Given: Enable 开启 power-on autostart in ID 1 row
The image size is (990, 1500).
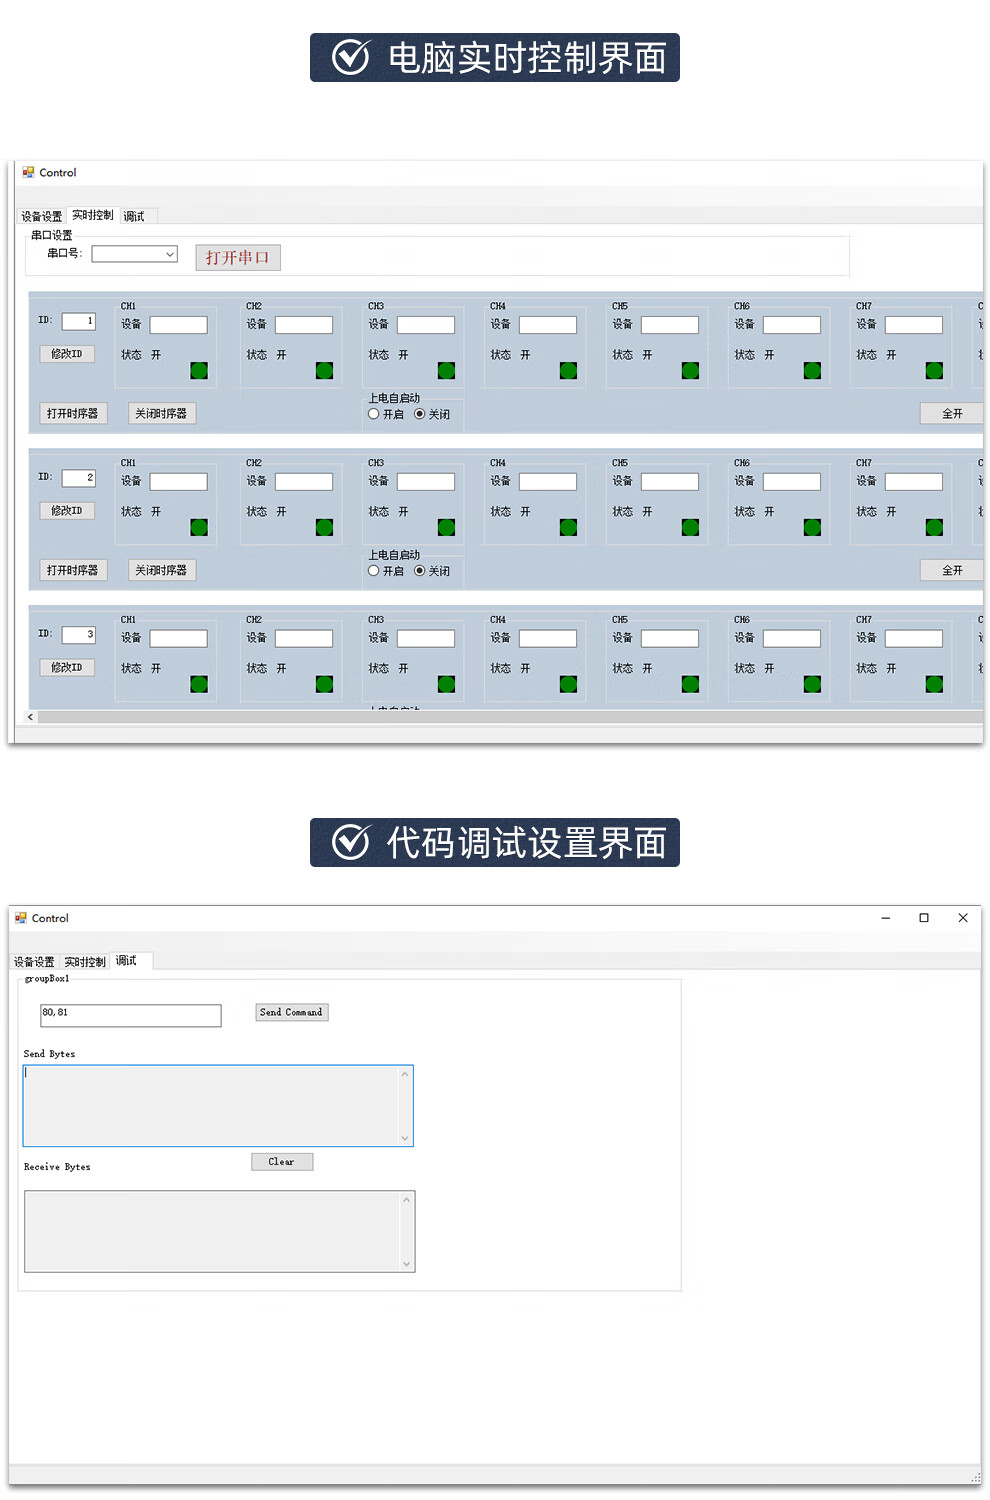Looking at the screenshot, I should 374,414.
